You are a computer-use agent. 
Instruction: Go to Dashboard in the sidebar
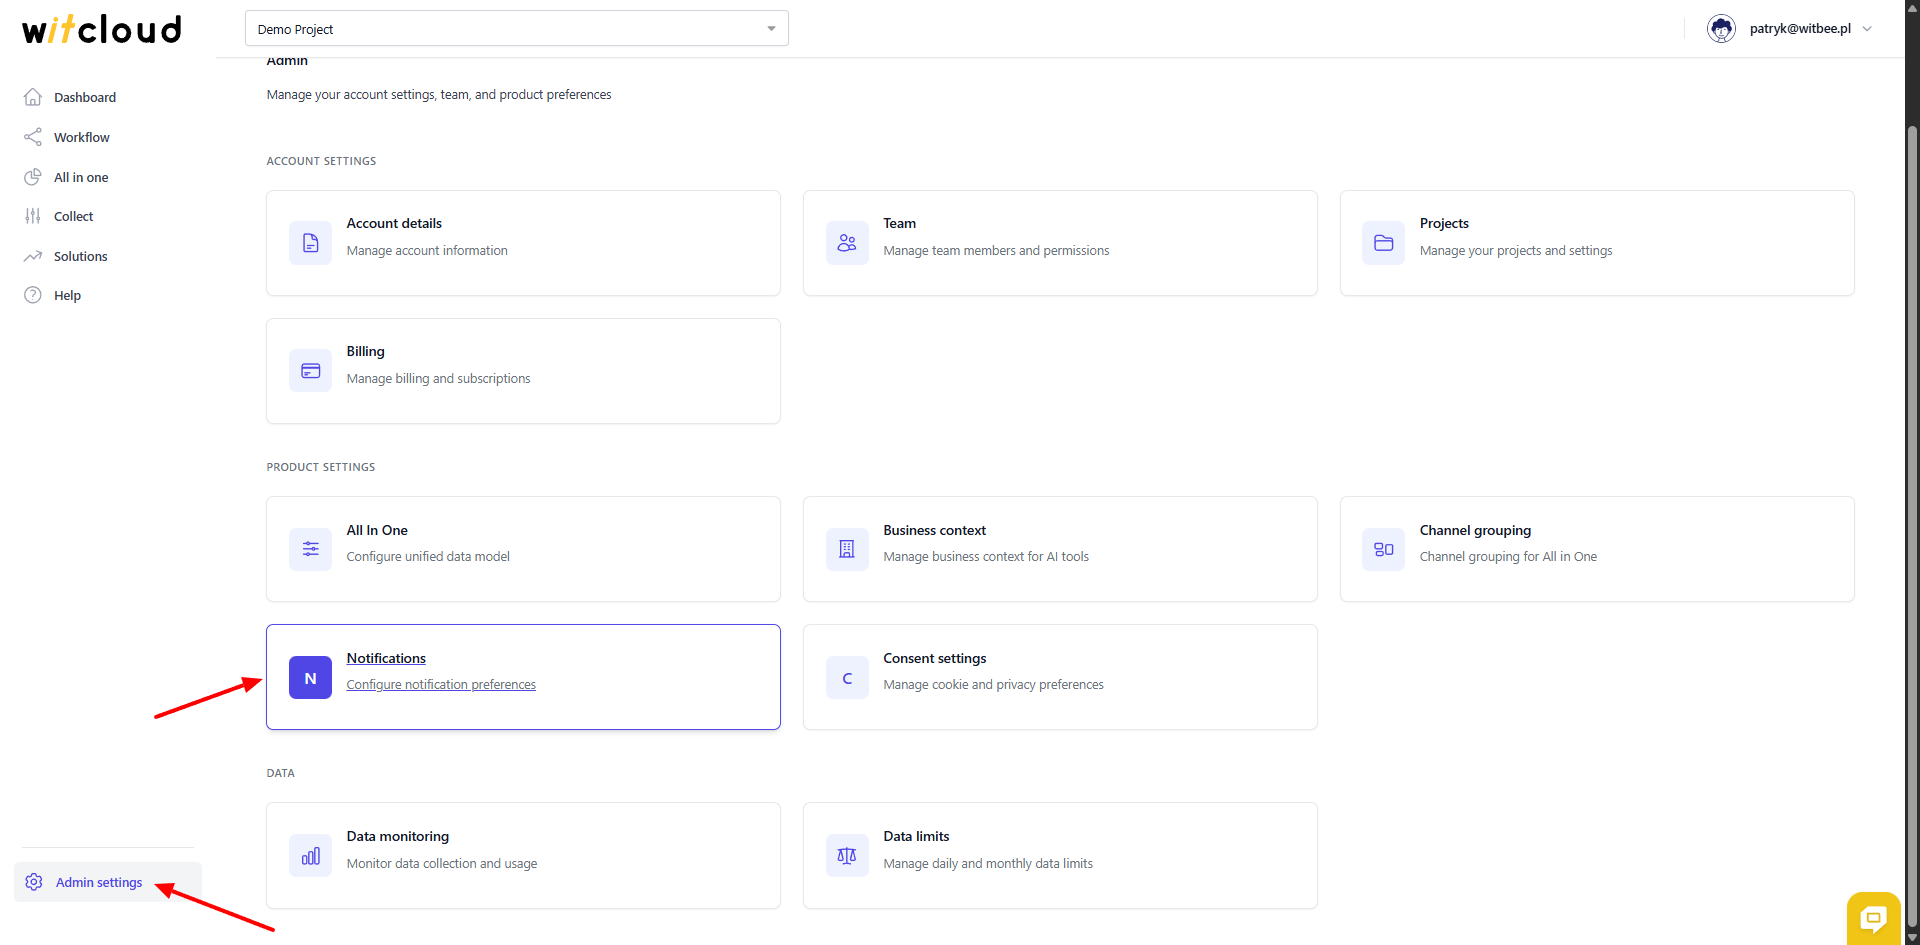(85, 97)
